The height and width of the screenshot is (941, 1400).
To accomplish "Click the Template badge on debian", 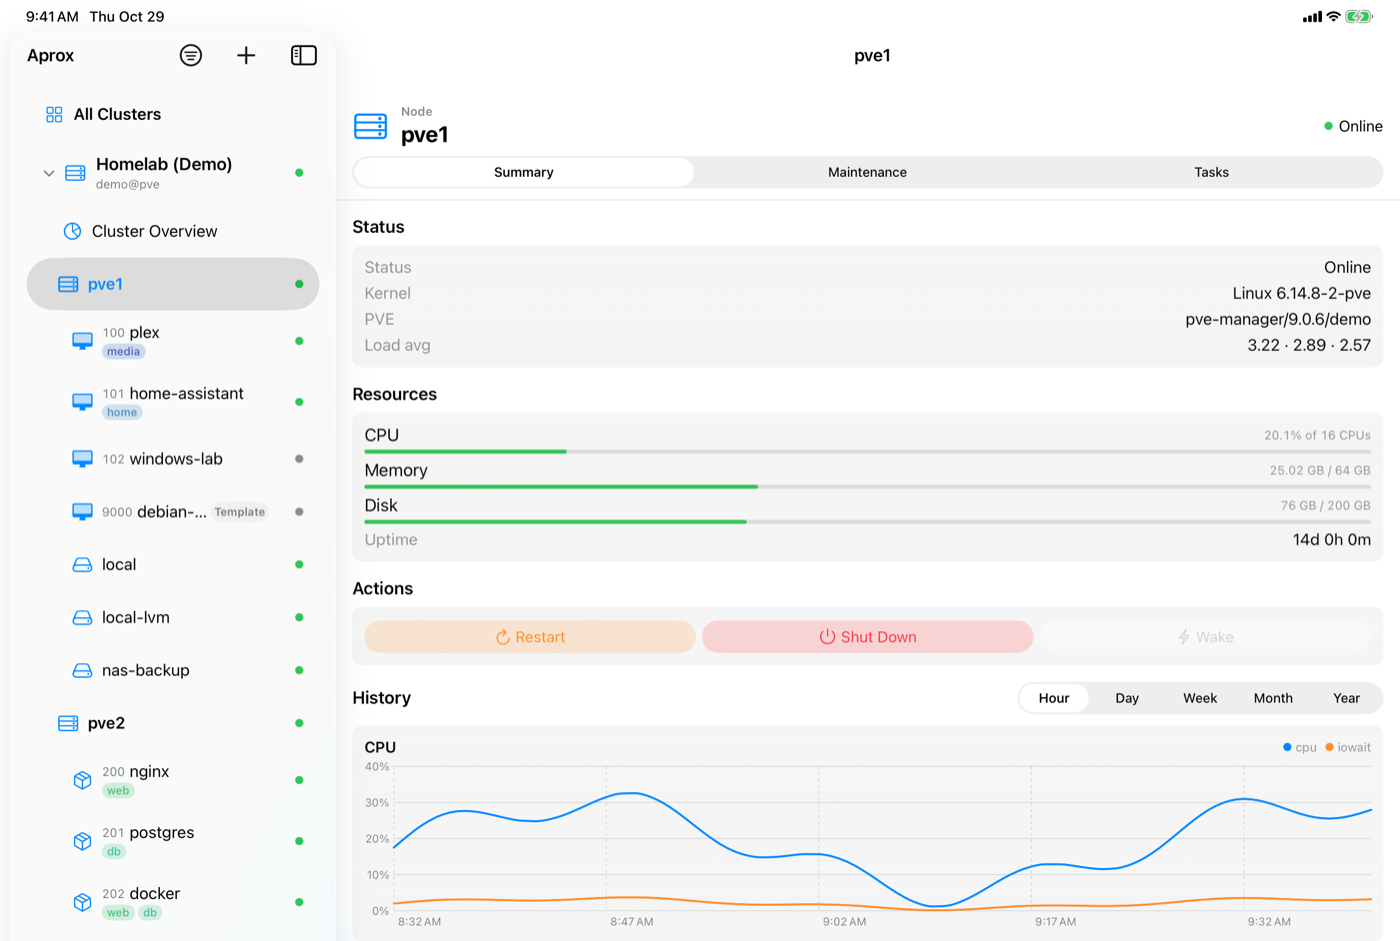I will coord(240,512).
